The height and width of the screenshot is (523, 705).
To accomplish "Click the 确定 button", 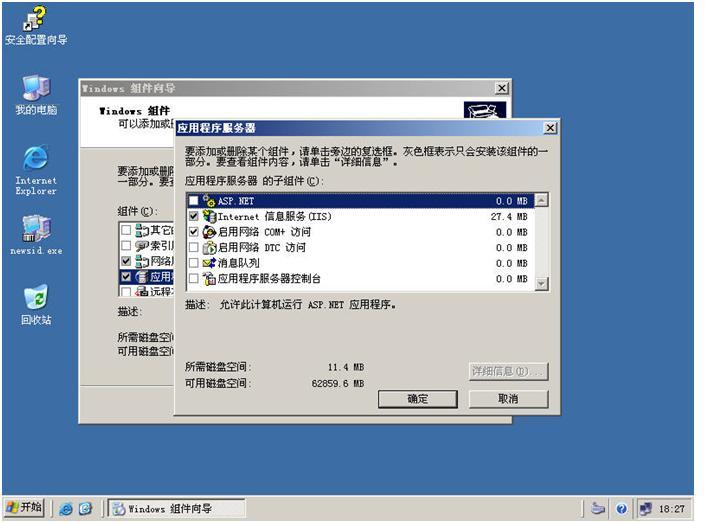I will [x=417, y=399].
